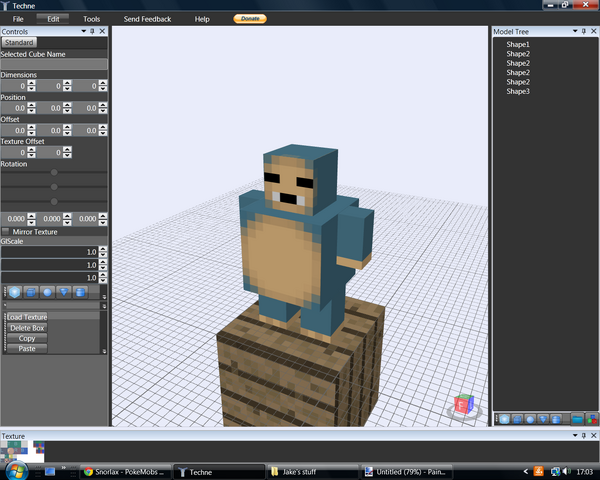Click the first rotation value field showing 0.000
This screenshot has height=480, width=600.
coord(15,219)
